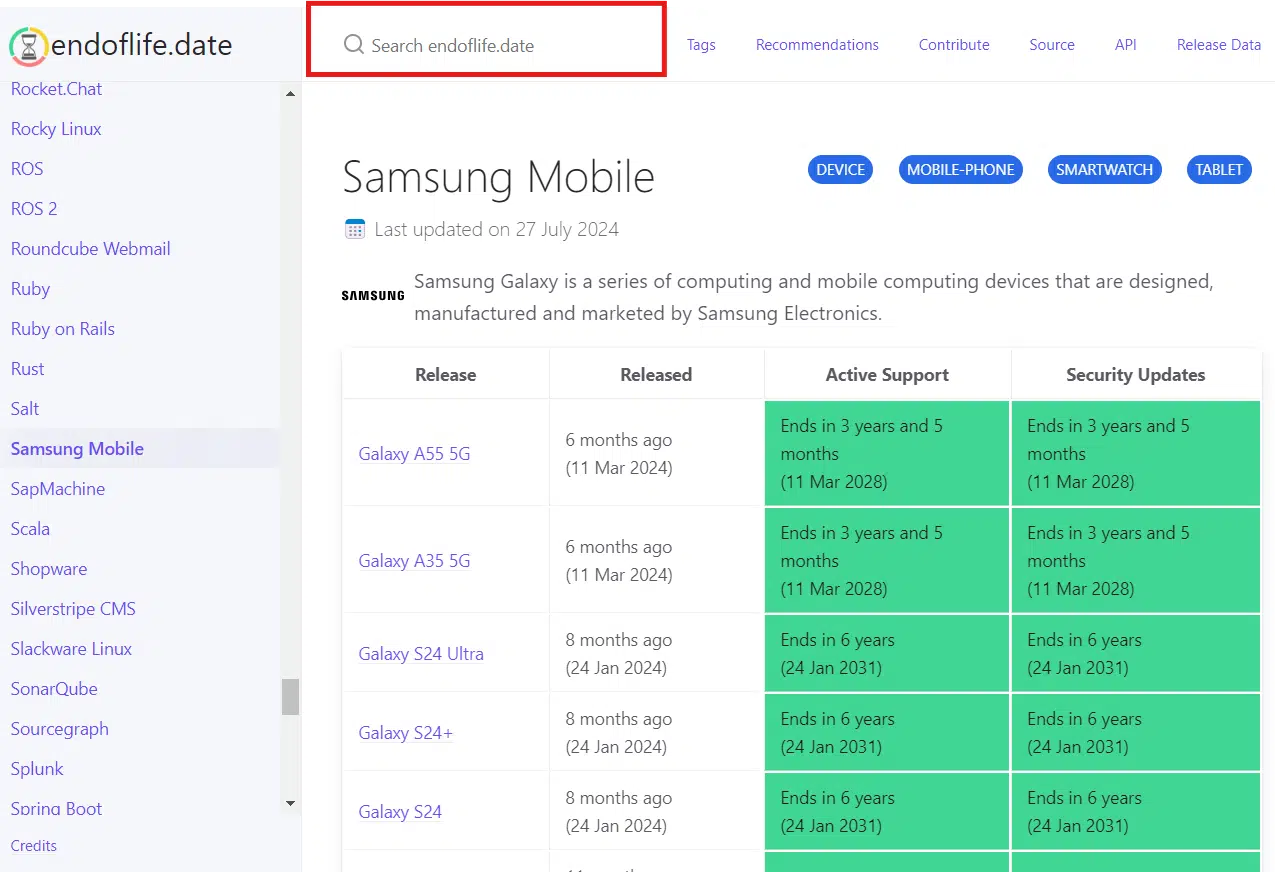1275x872 pixels.
Task: Open the API link in header
Action: point(1126,45)
